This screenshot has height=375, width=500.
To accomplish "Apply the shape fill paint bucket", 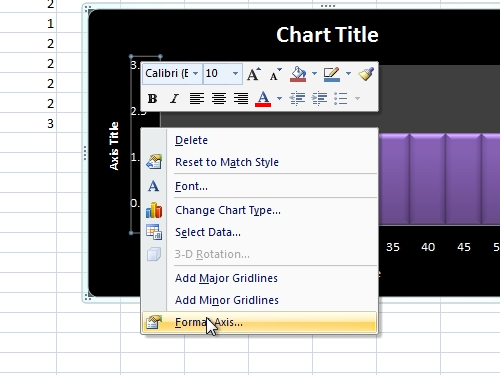I will tap(298, 74).
